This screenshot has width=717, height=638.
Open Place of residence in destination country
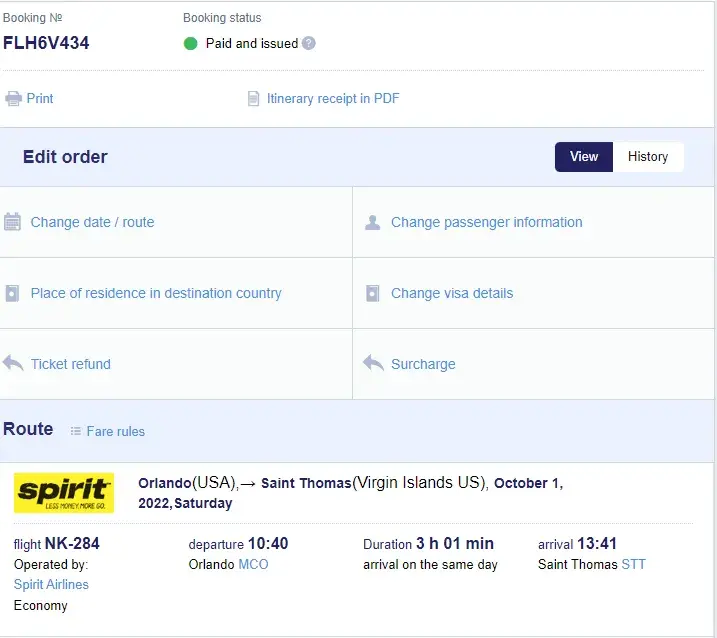[156, 293]
